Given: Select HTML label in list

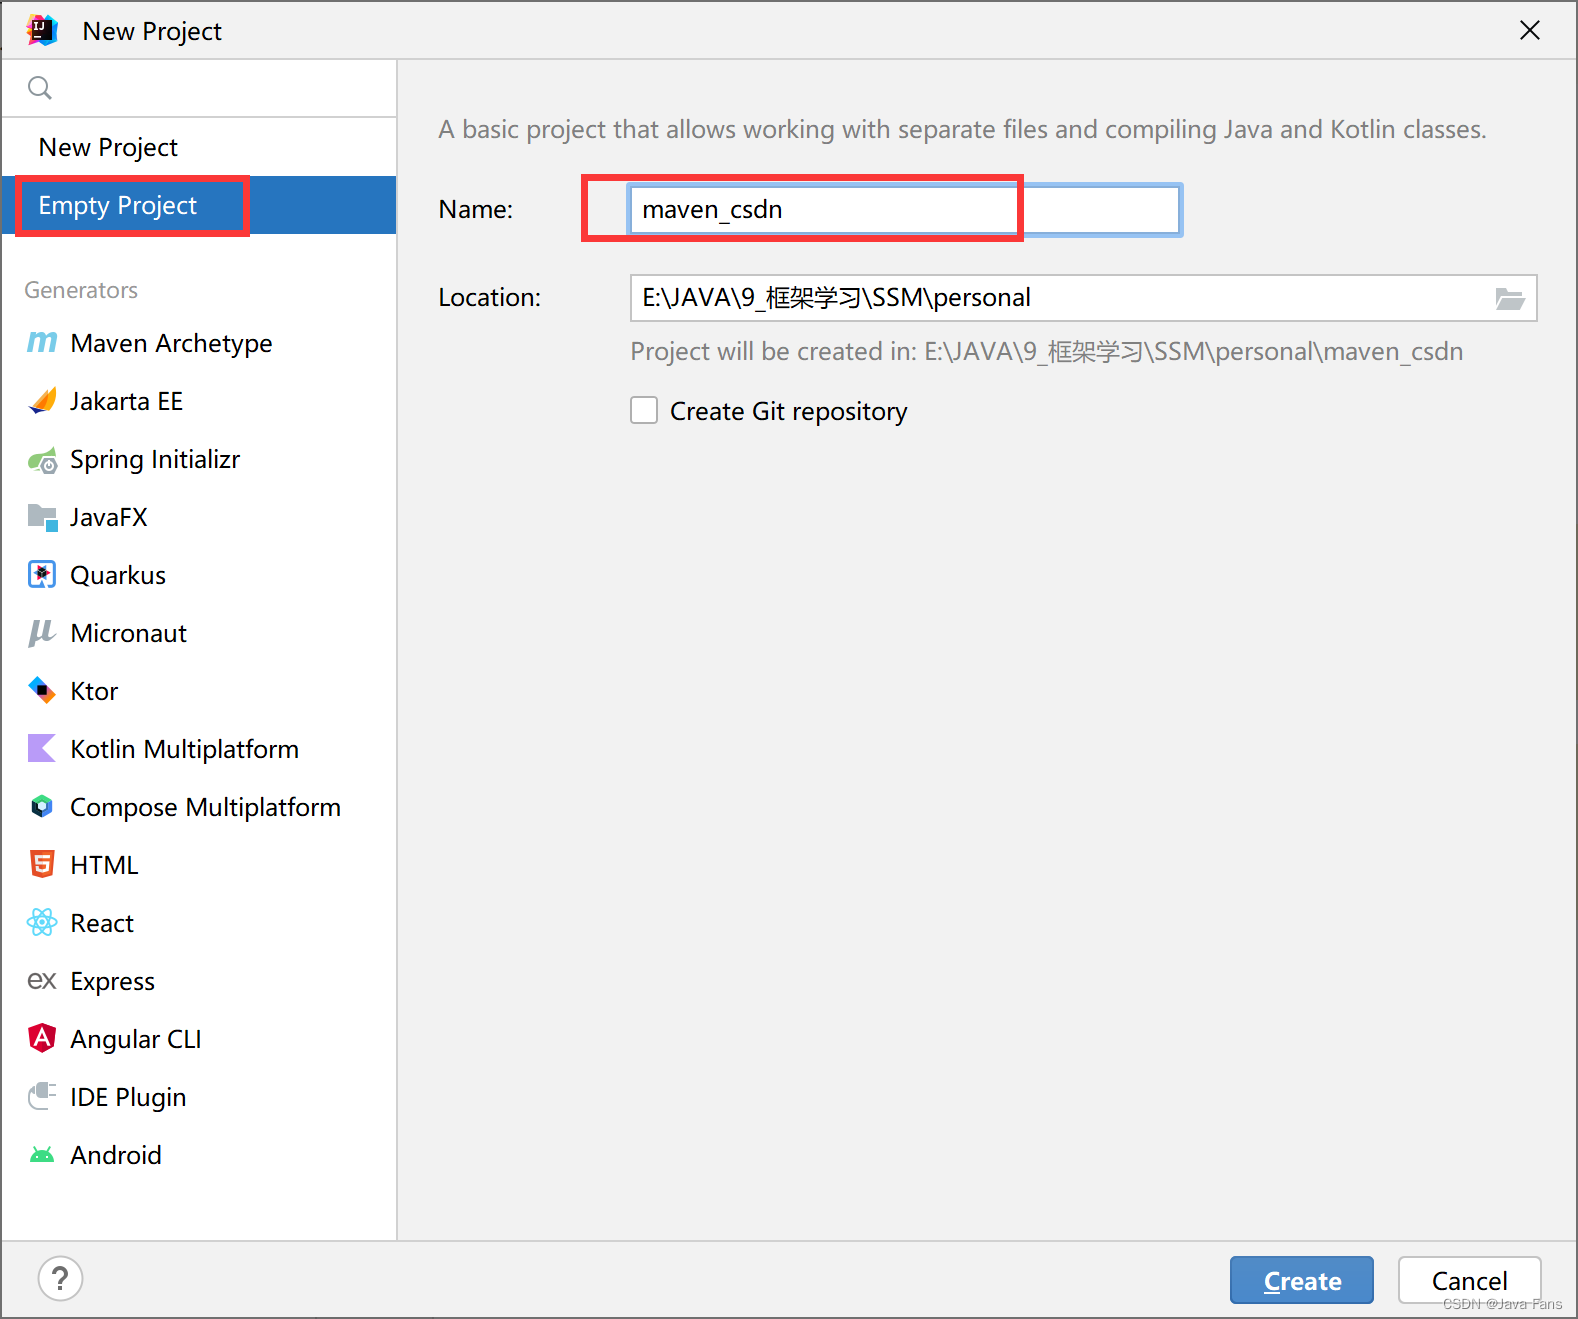Looking at the screenshot, I should 104,865.
